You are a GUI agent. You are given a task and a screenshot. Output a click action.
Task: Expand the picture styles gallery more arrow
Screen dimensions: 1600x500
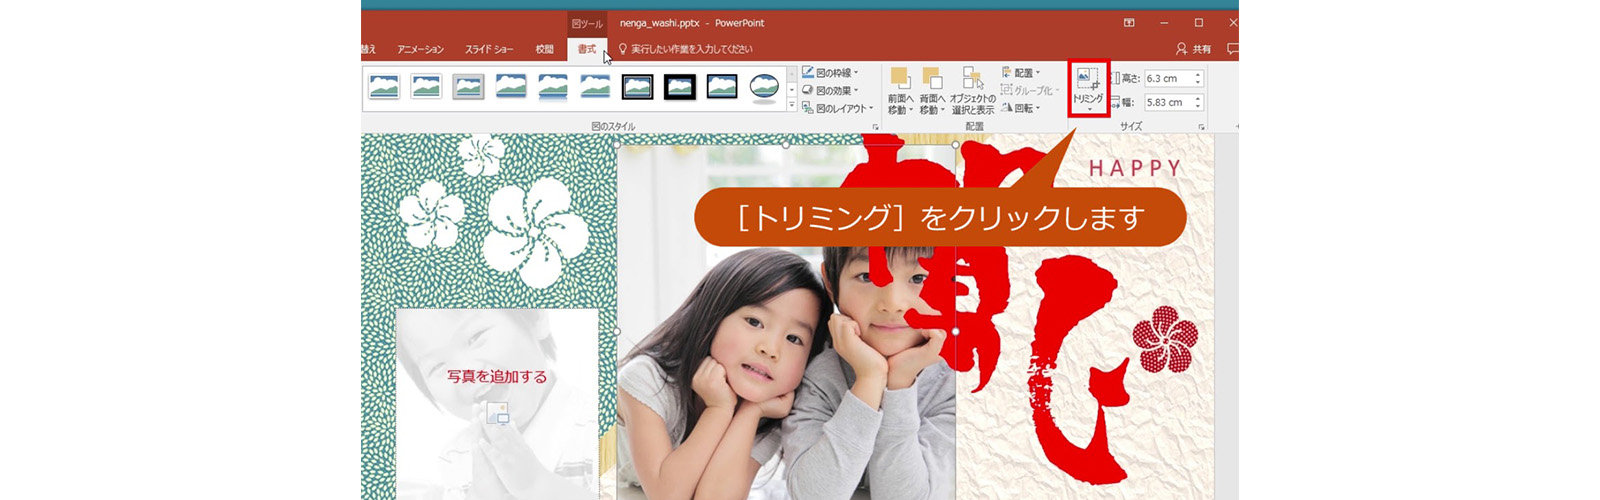[x=792, y=106]
